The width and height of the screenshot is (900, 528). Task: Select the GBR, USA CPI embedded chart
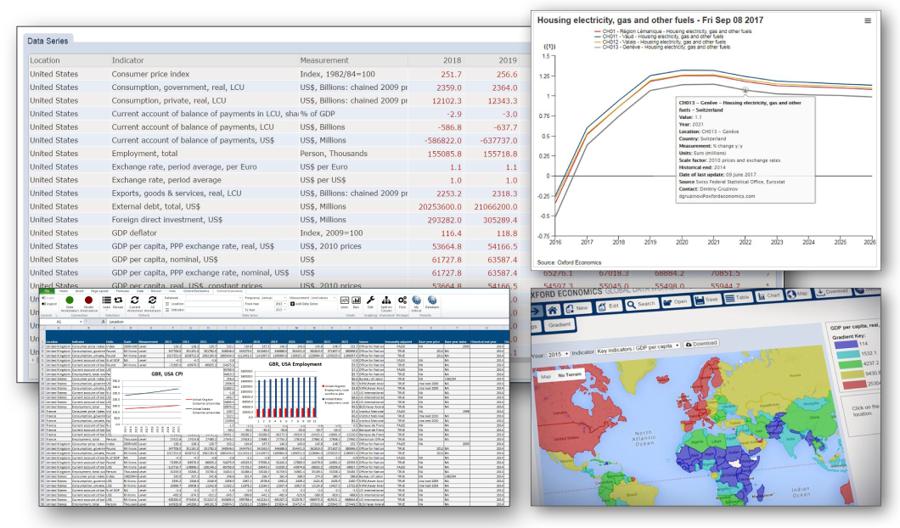coord(166,403)
